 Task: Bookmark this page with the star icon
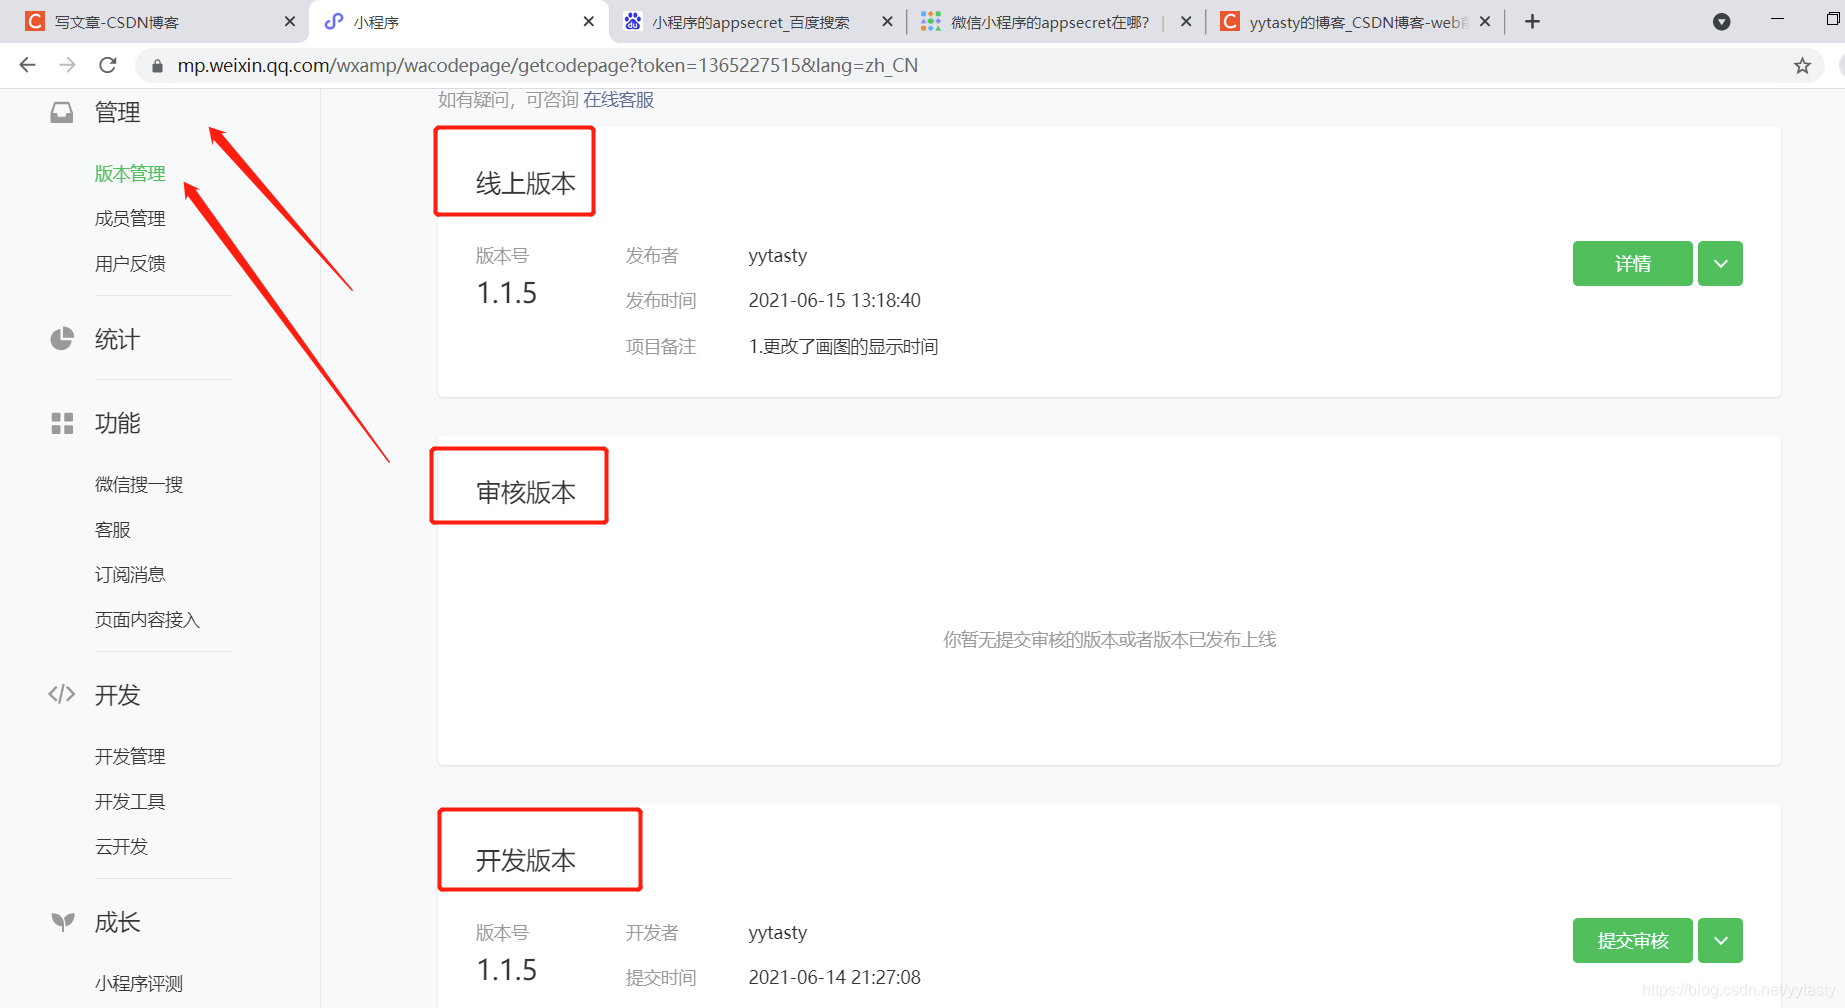1802,66
